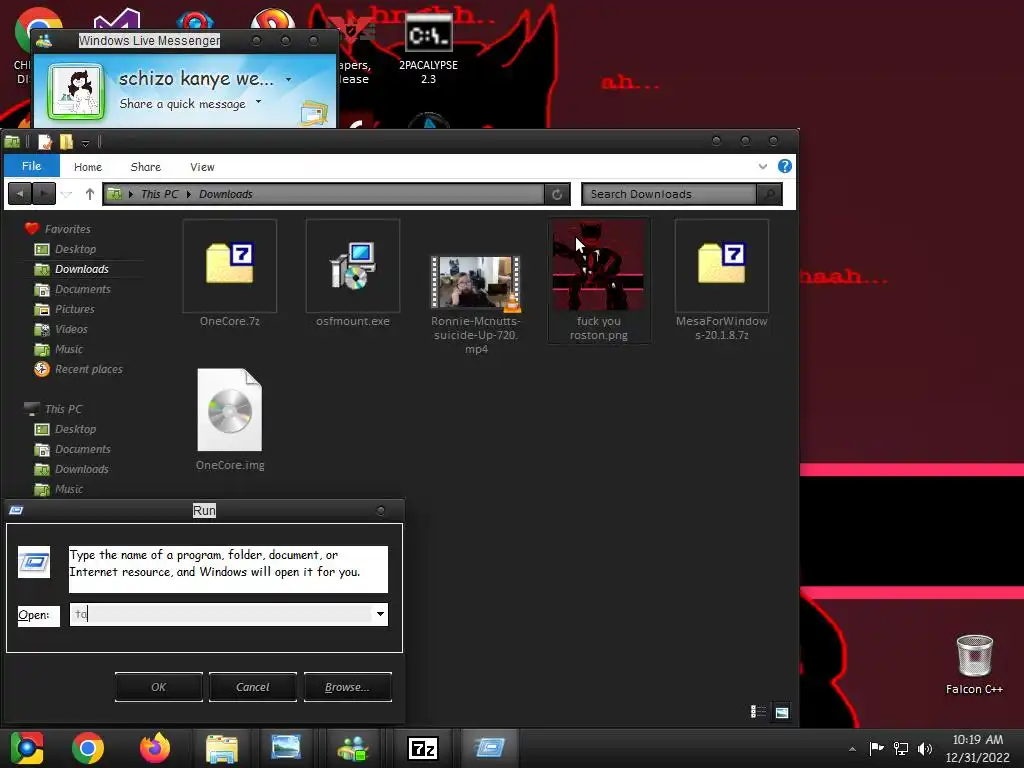Open Downloads under This PC
Screen dimensions: 1024x768
click(x=82, y=469)
